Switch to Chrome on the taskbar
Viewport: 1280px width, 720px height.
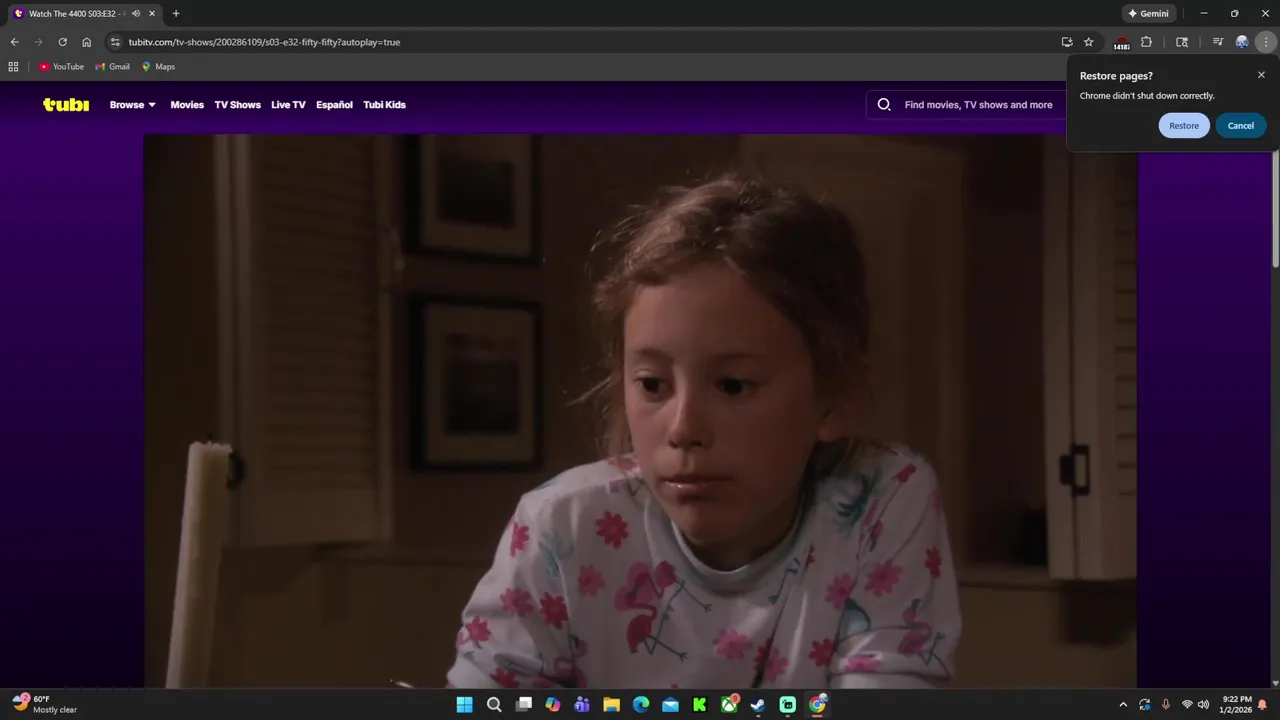coord(817,704)
